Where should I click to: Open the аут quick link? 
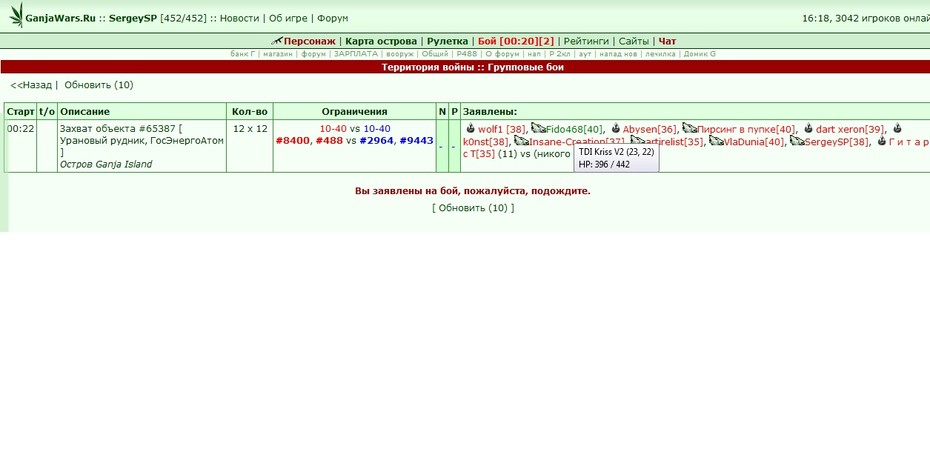[585, 54]
